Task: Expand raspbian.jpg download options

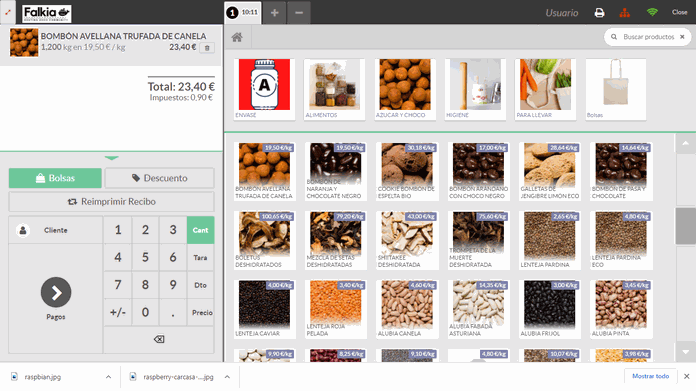Action: (x=108, y=377)
